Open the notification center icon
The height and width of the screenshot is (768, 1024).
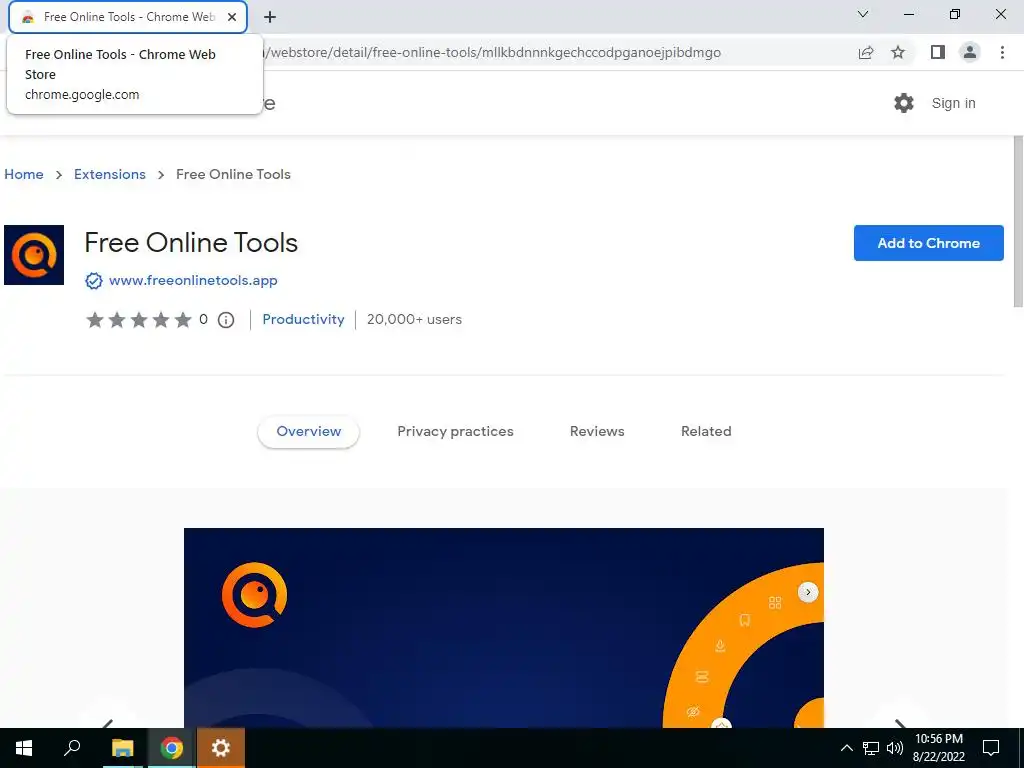click(991, 748)
